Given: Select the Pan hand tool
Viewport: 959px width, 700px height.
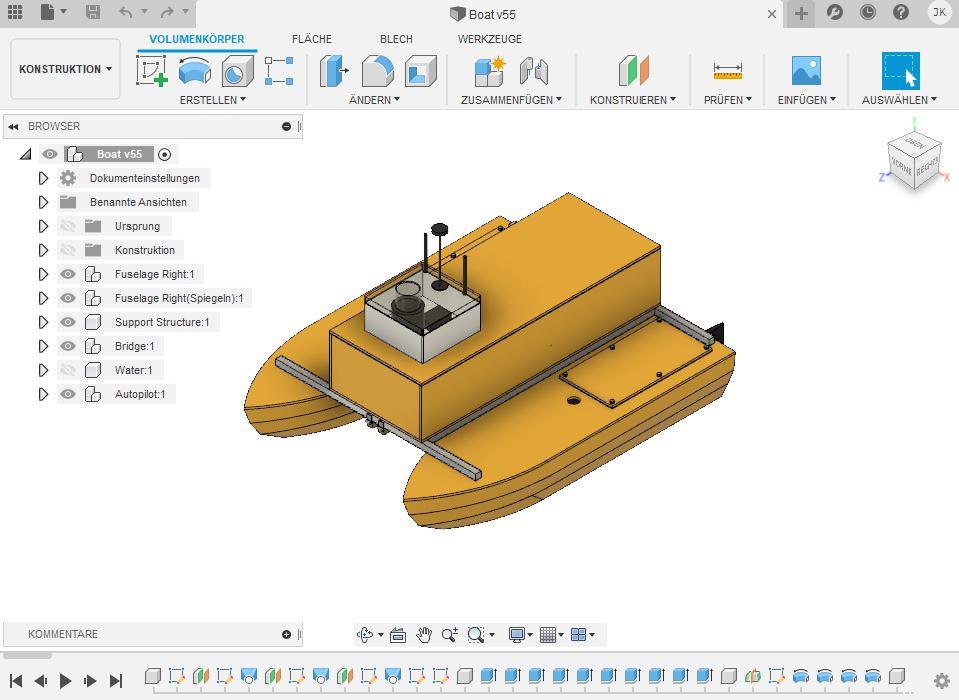Looking at the screenshot, I should [x=424, y=635].
